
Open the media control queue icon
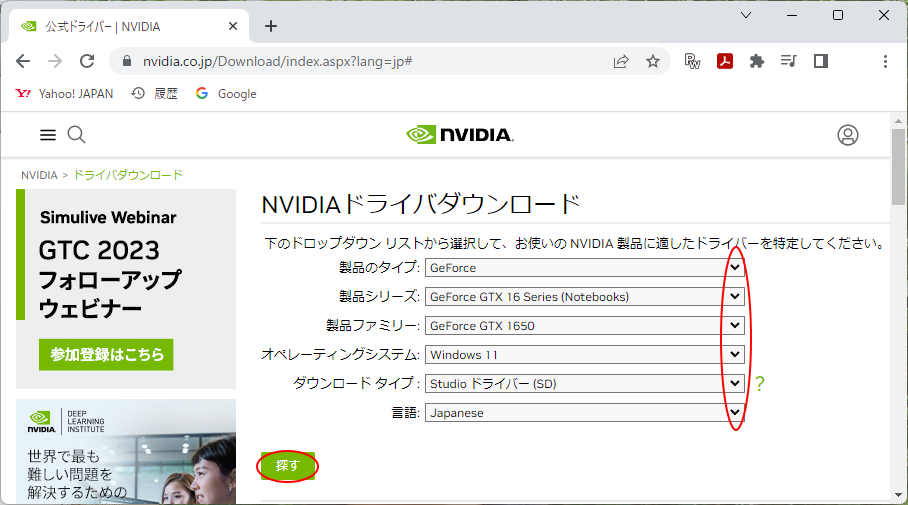[x=789, y=61]
